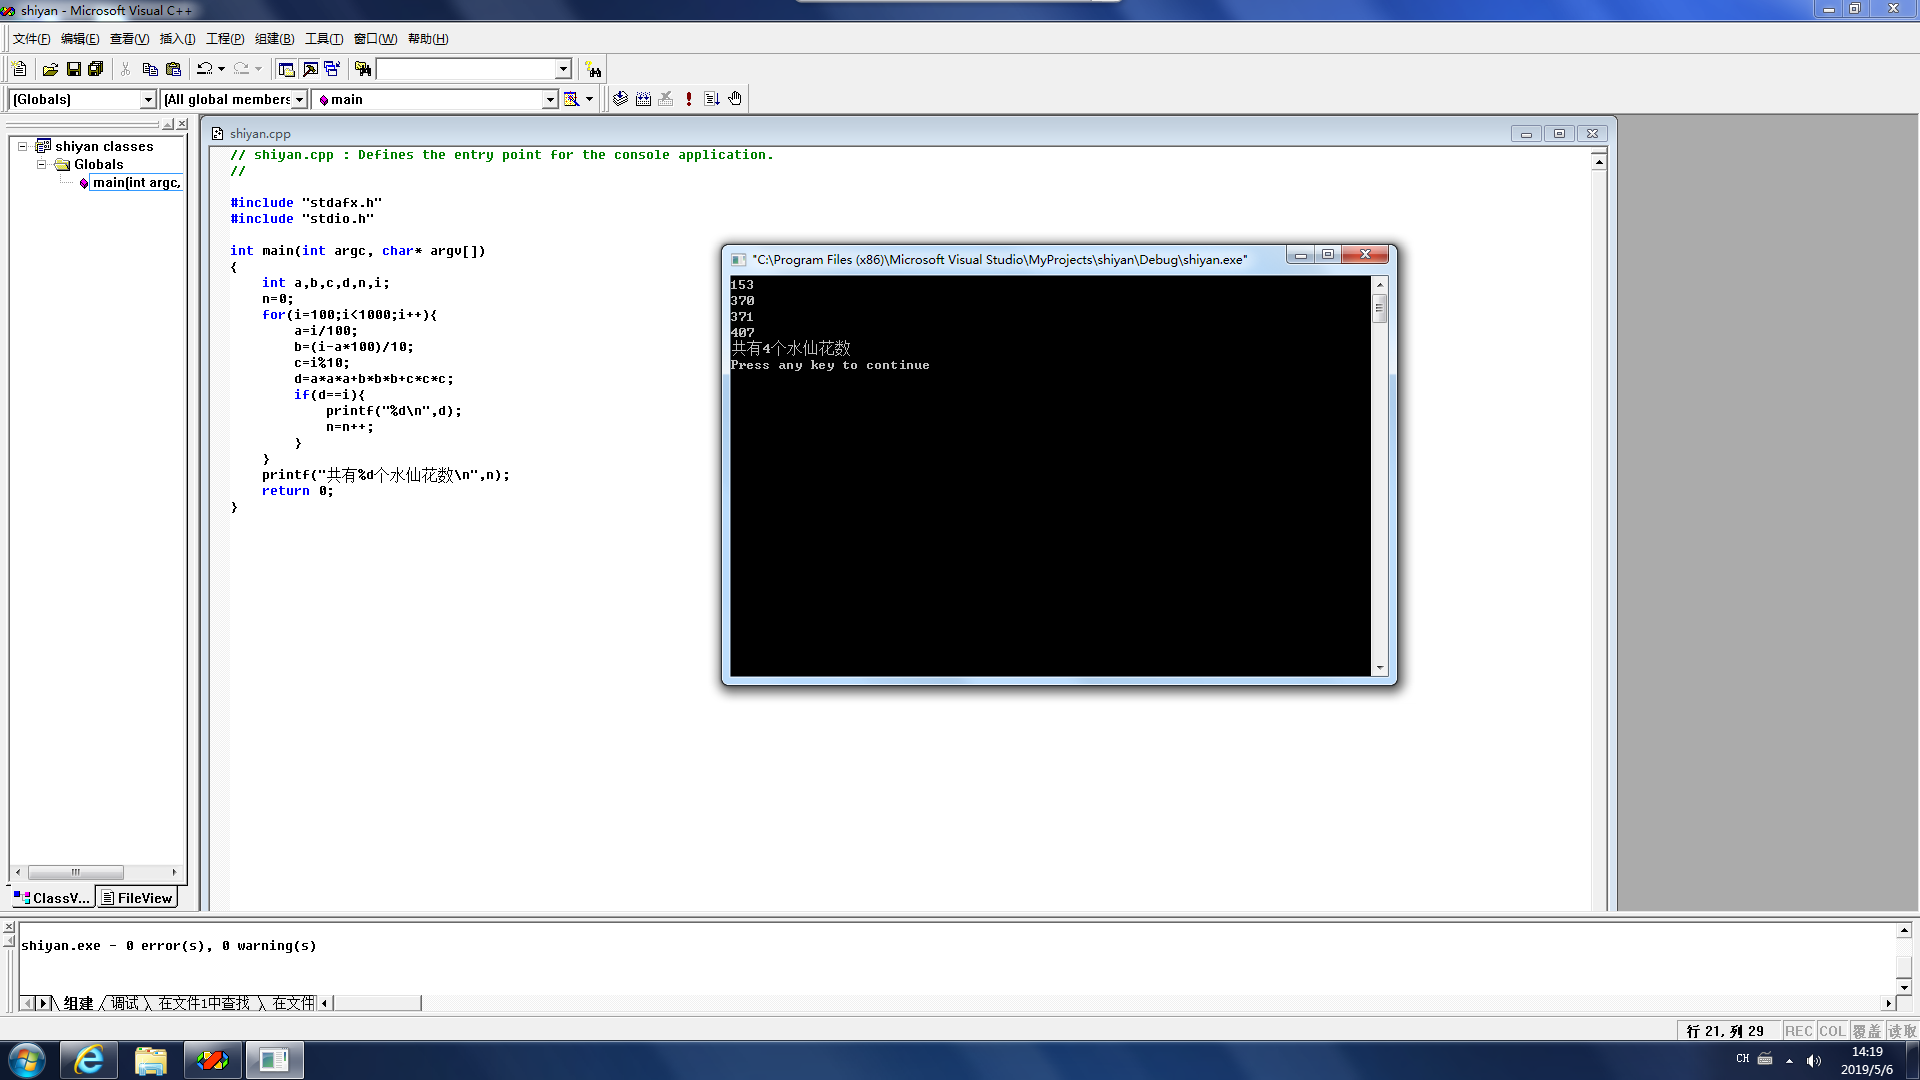1920x1080 pixels.
Task: Click the Compile icon in build toolbar
Action: click(x=620, y=99)
